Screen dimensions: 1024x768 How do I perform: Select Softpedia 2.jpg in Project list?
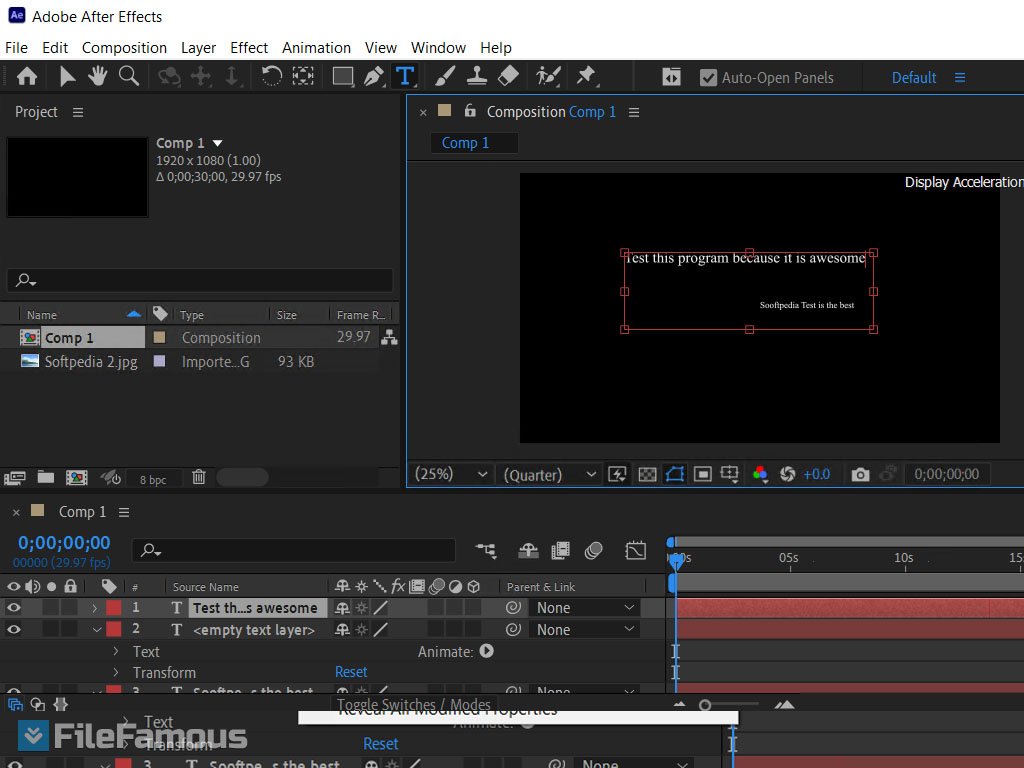point(91,362)
